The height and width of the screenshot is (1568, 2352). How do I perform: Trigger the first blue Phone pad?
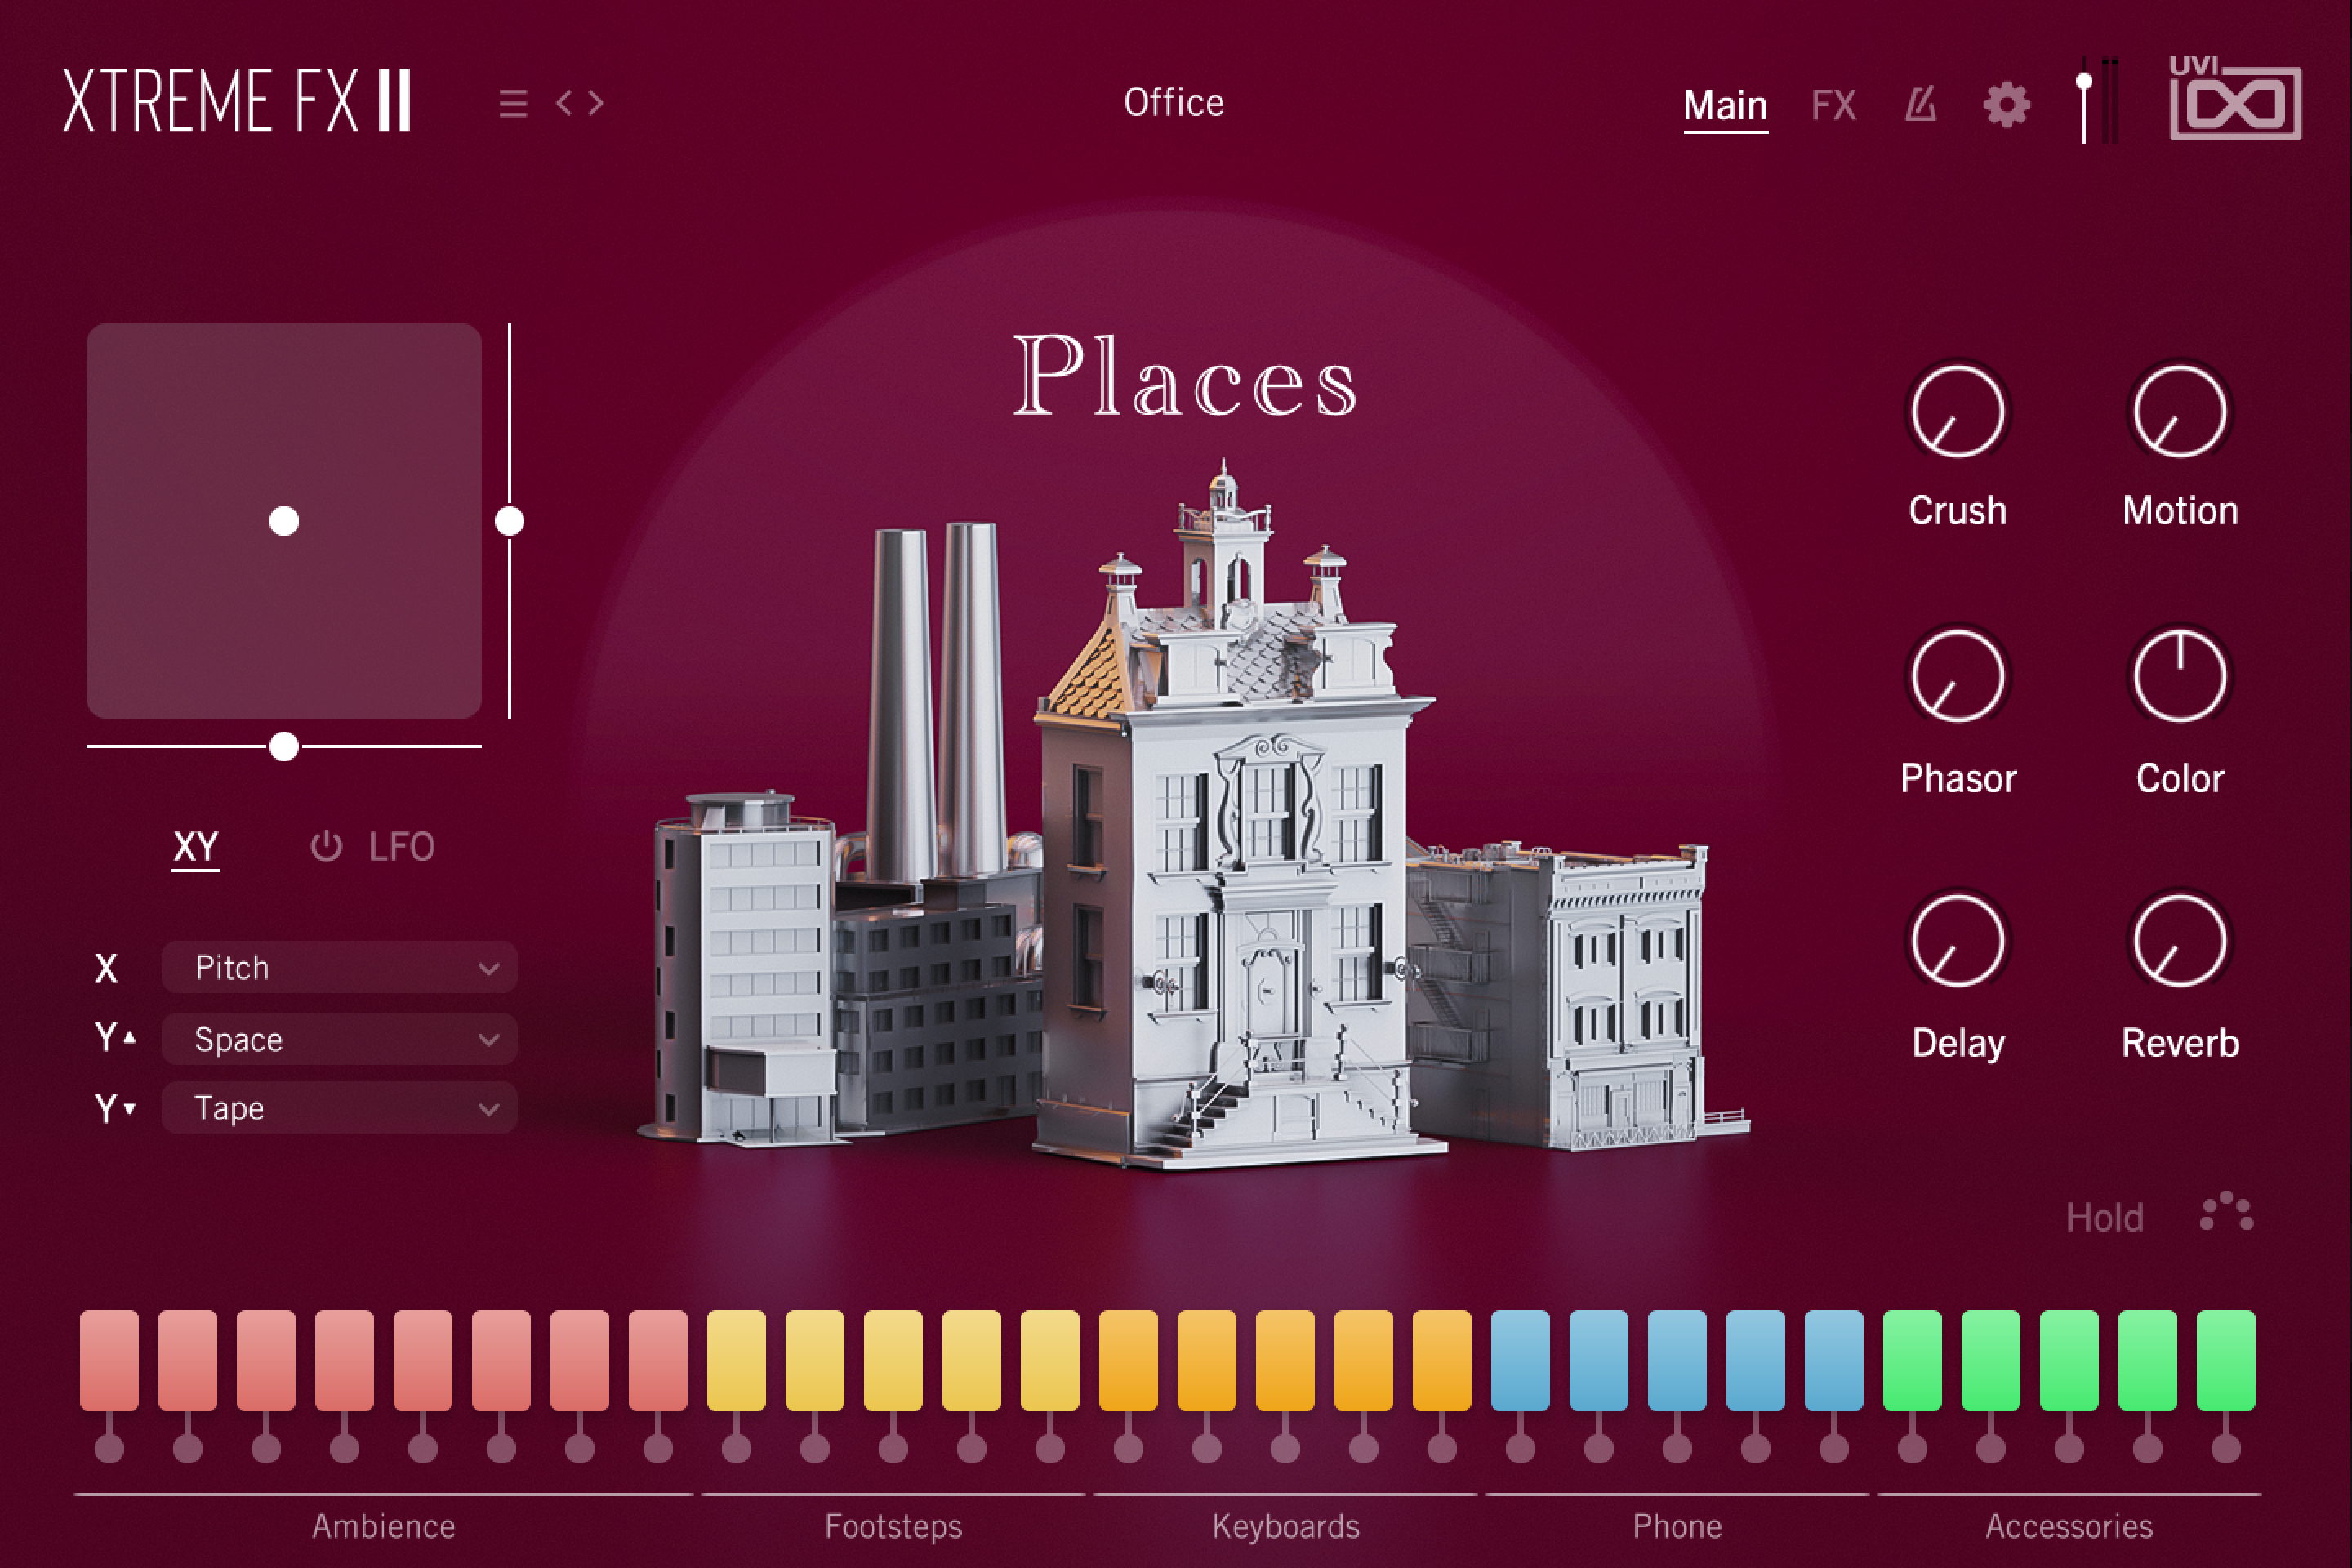click(x=1520, y=1360)
